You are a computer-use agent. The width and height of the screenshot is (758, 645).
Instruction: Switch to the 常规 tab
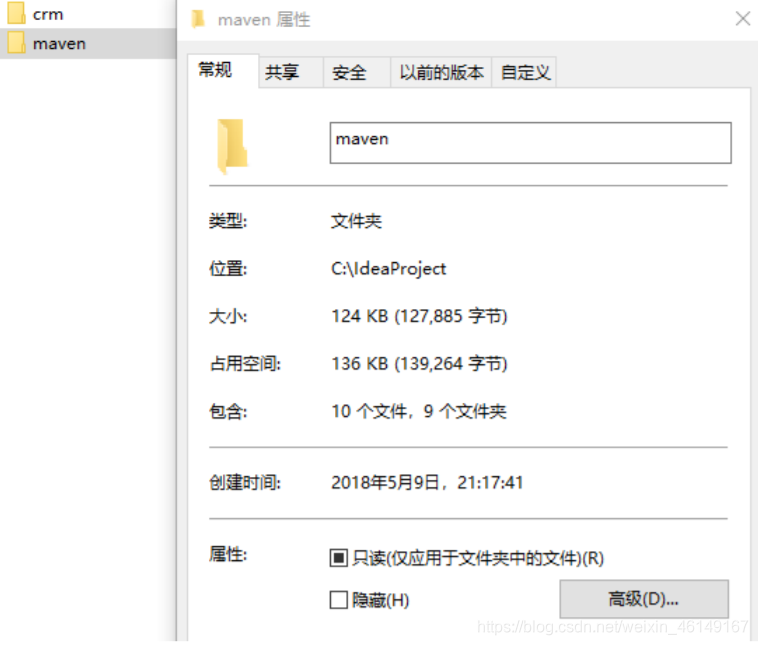tap(223, 71)
